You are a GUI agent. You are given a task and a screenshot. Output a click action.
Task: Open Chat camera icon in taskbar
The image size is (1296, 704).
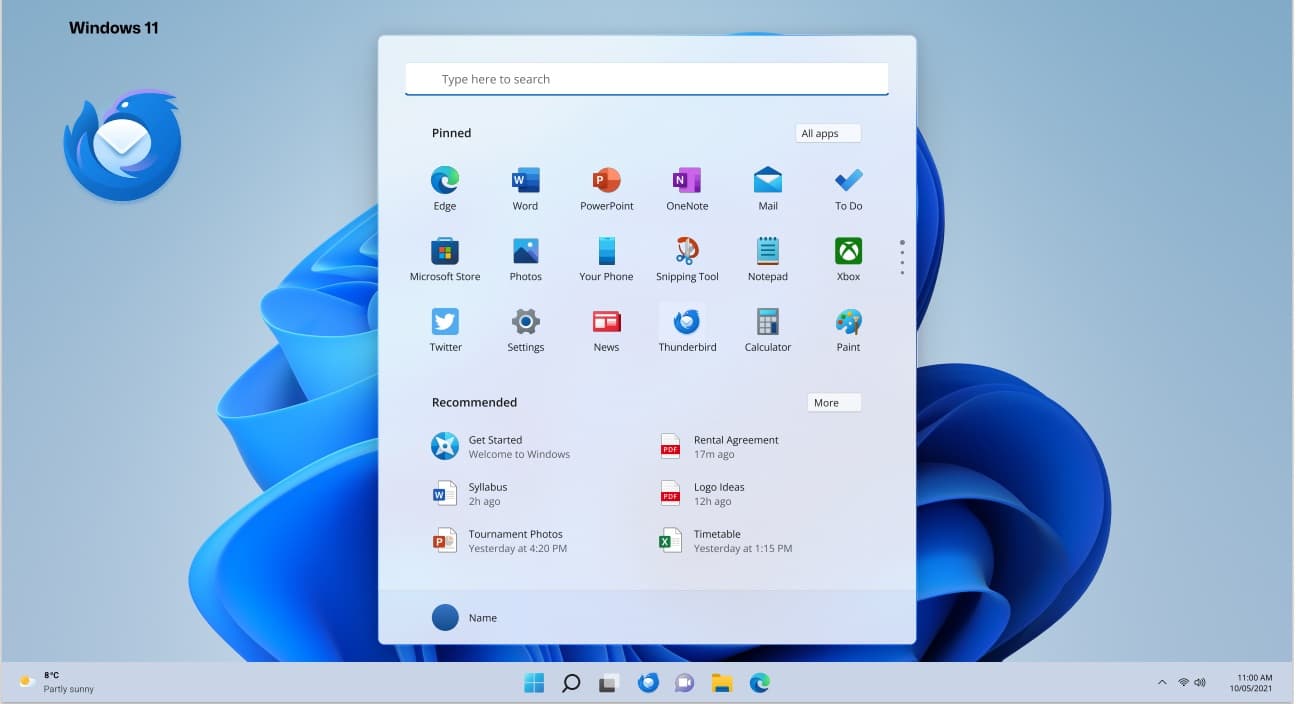684,683
